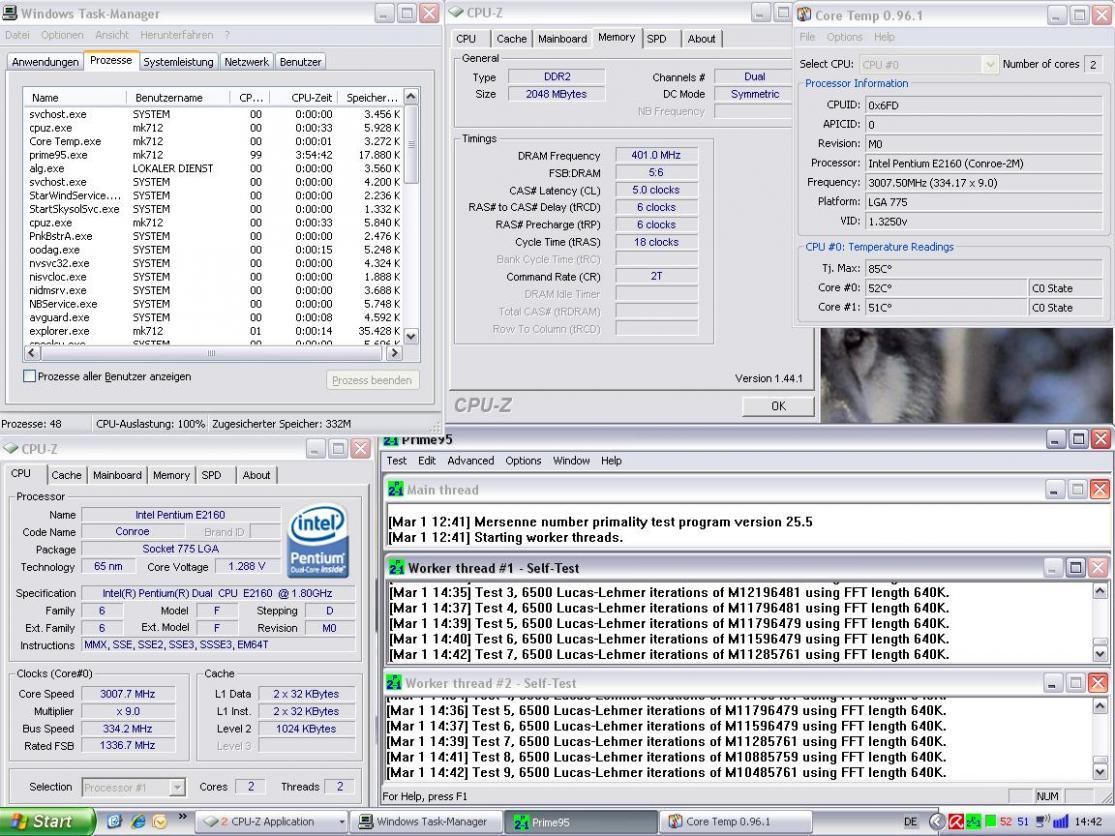Image resolution: width=1115 pixels, height=836 pixels.
Task: Sort processes by CPU-Zeit column header
Action: click(304, 97)
